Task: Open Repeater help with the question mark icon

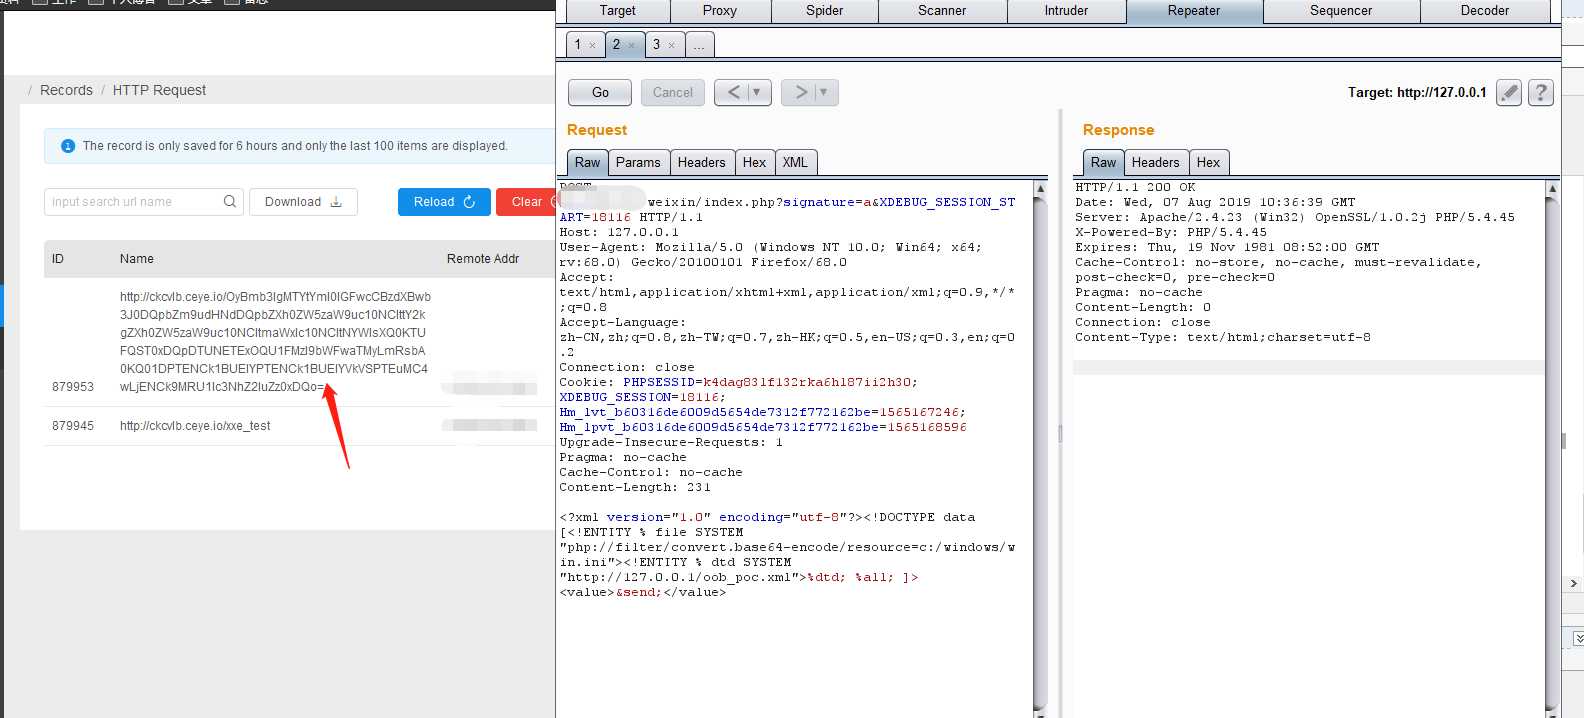Action: 1541,92
